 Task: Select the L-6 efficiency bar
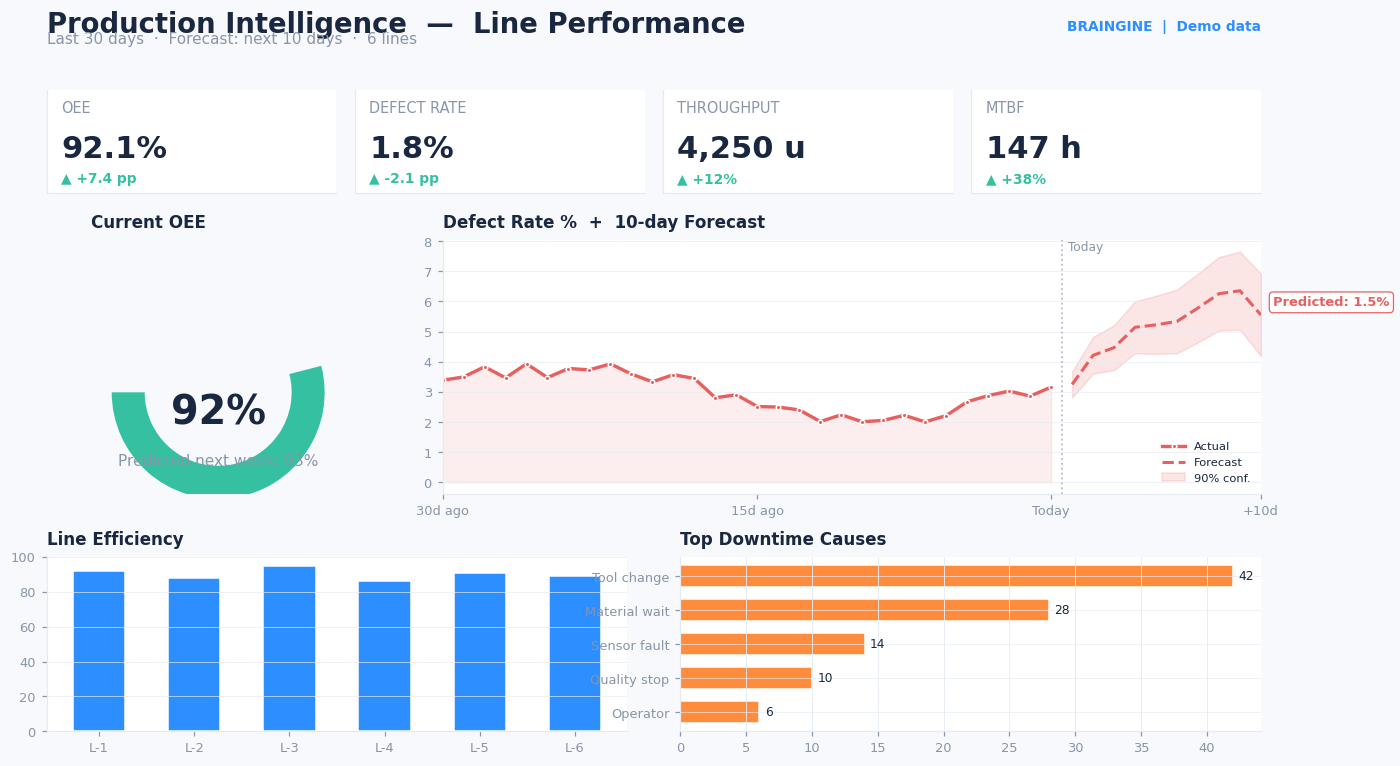pyautogui.click(x=574, y=653)
